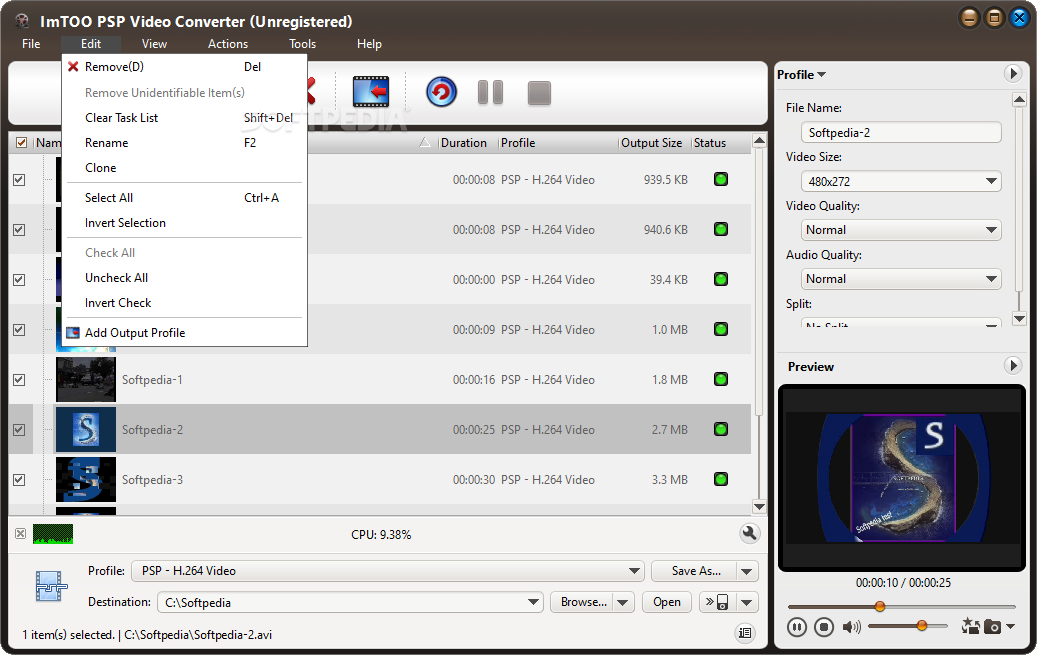Choose Rename from the Edit menu

pos(185,143)
